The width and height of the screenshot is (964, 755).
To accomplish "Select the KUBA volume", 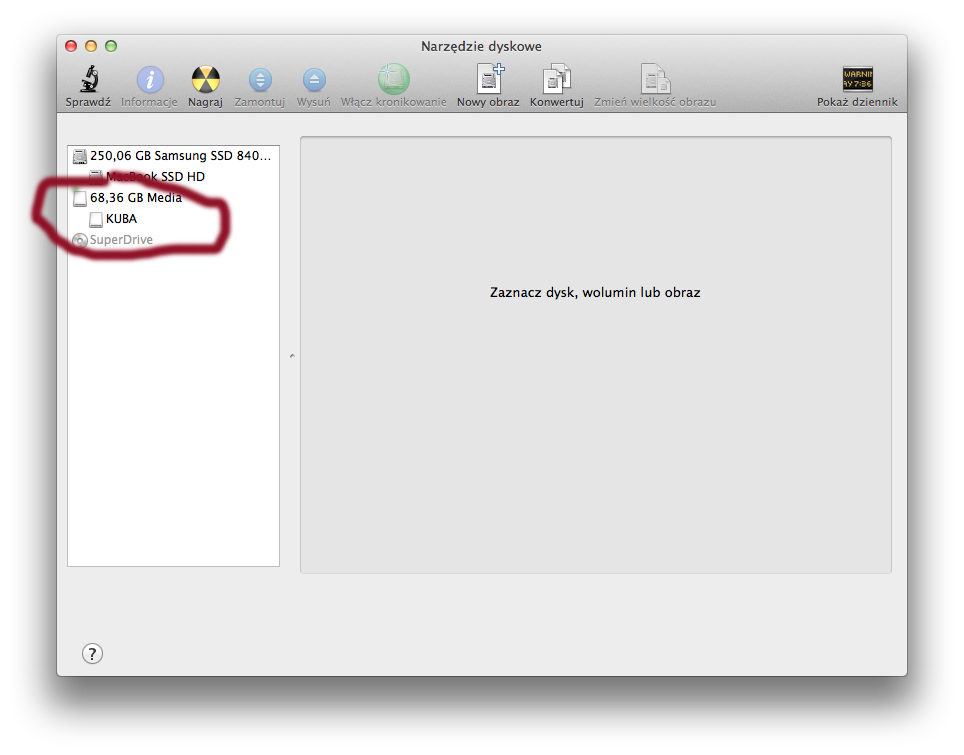I will tap(121, 219).
